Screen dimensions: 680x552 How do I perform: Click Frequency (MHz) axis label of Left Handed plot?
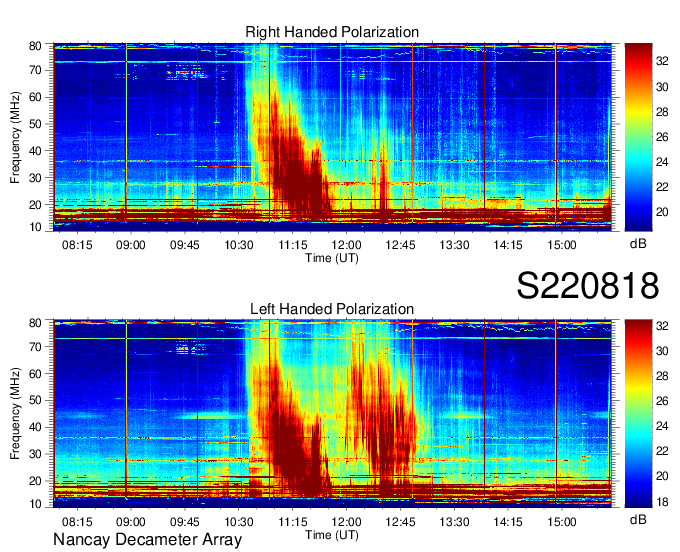(x=15, y=414)
